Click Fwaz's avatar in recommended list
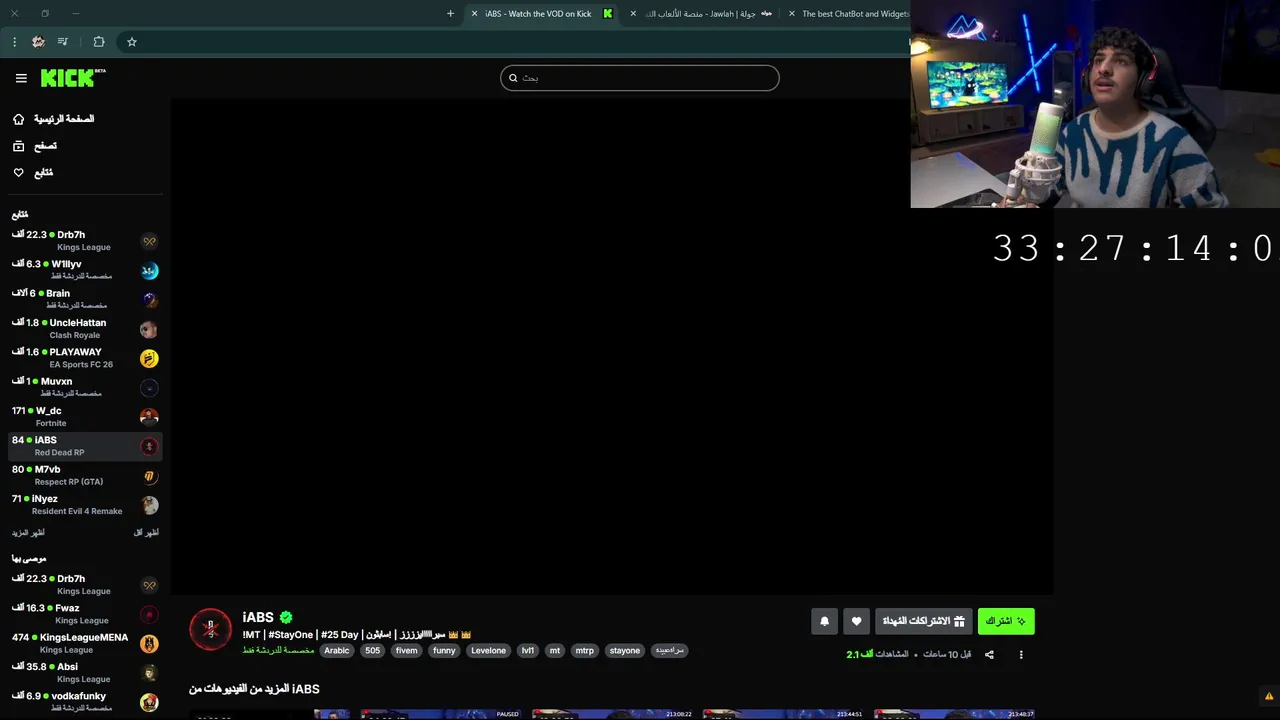Screen dimensions: 1280x720 (x=149, y=615)
